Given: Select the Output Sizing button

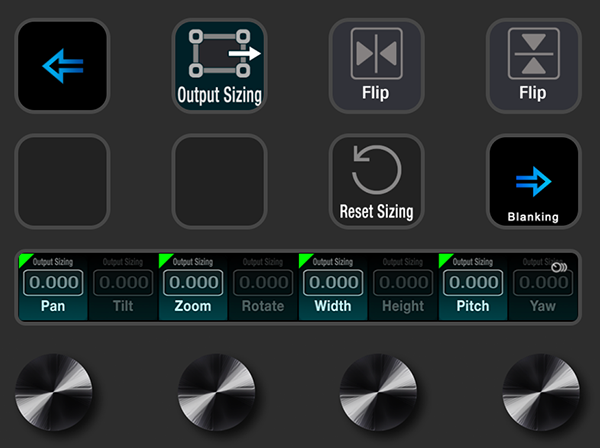Looking at the screenshot, I should pyautogui.click(x=219, y=66).
